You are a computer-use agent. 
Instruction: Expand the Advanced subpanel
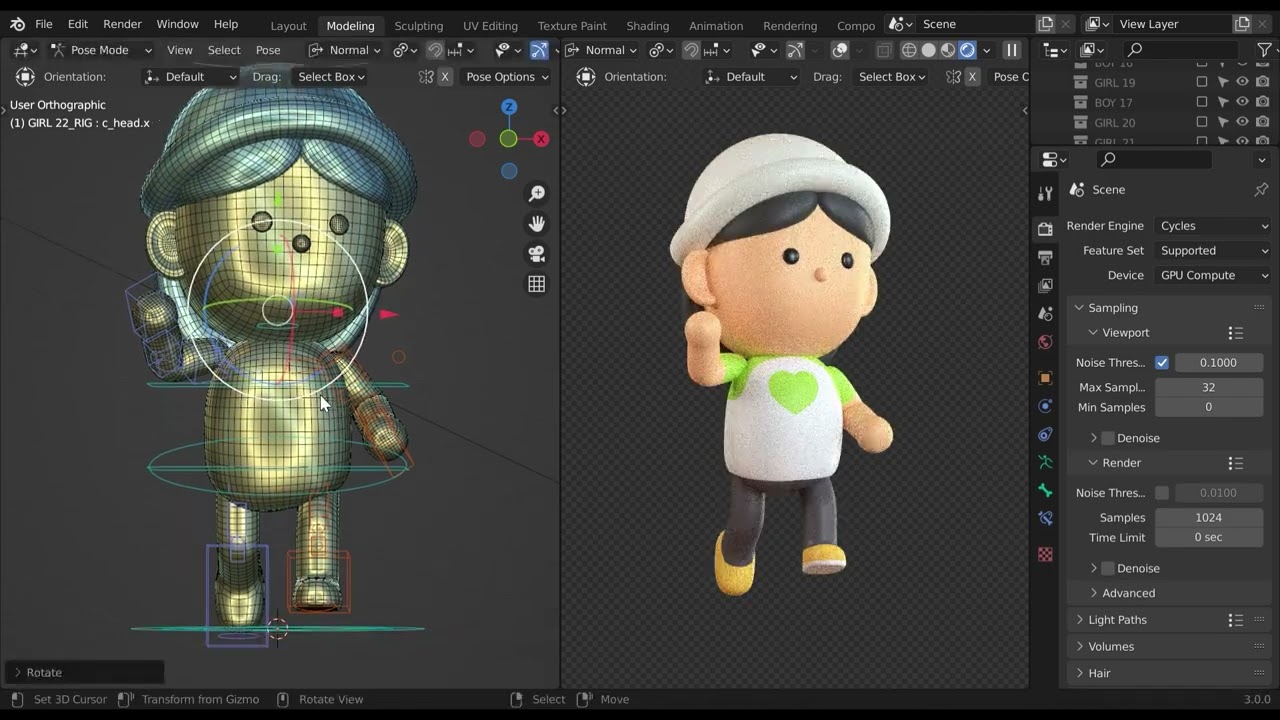point(1094,593)
